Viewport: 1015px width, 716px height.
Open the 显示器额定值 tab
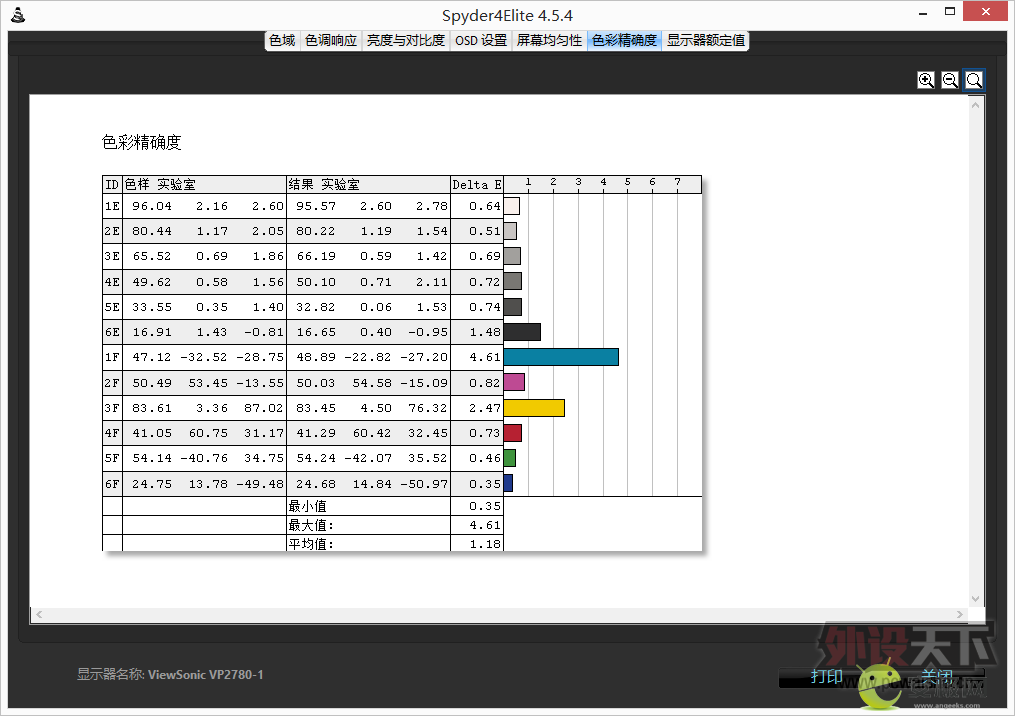pos(706,40)
